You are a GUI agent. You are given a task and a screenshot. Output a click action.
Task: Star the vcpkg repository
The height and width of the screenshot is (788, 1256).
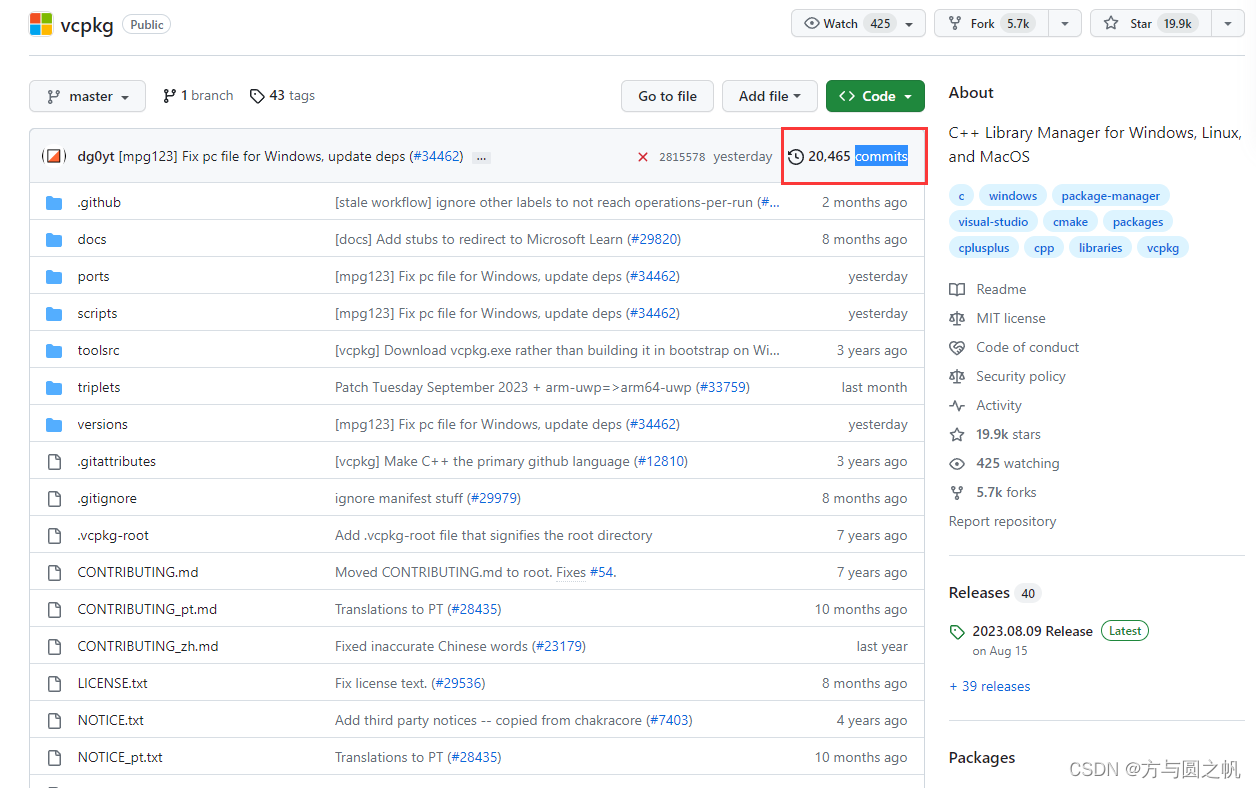(x=1150, y=24)
